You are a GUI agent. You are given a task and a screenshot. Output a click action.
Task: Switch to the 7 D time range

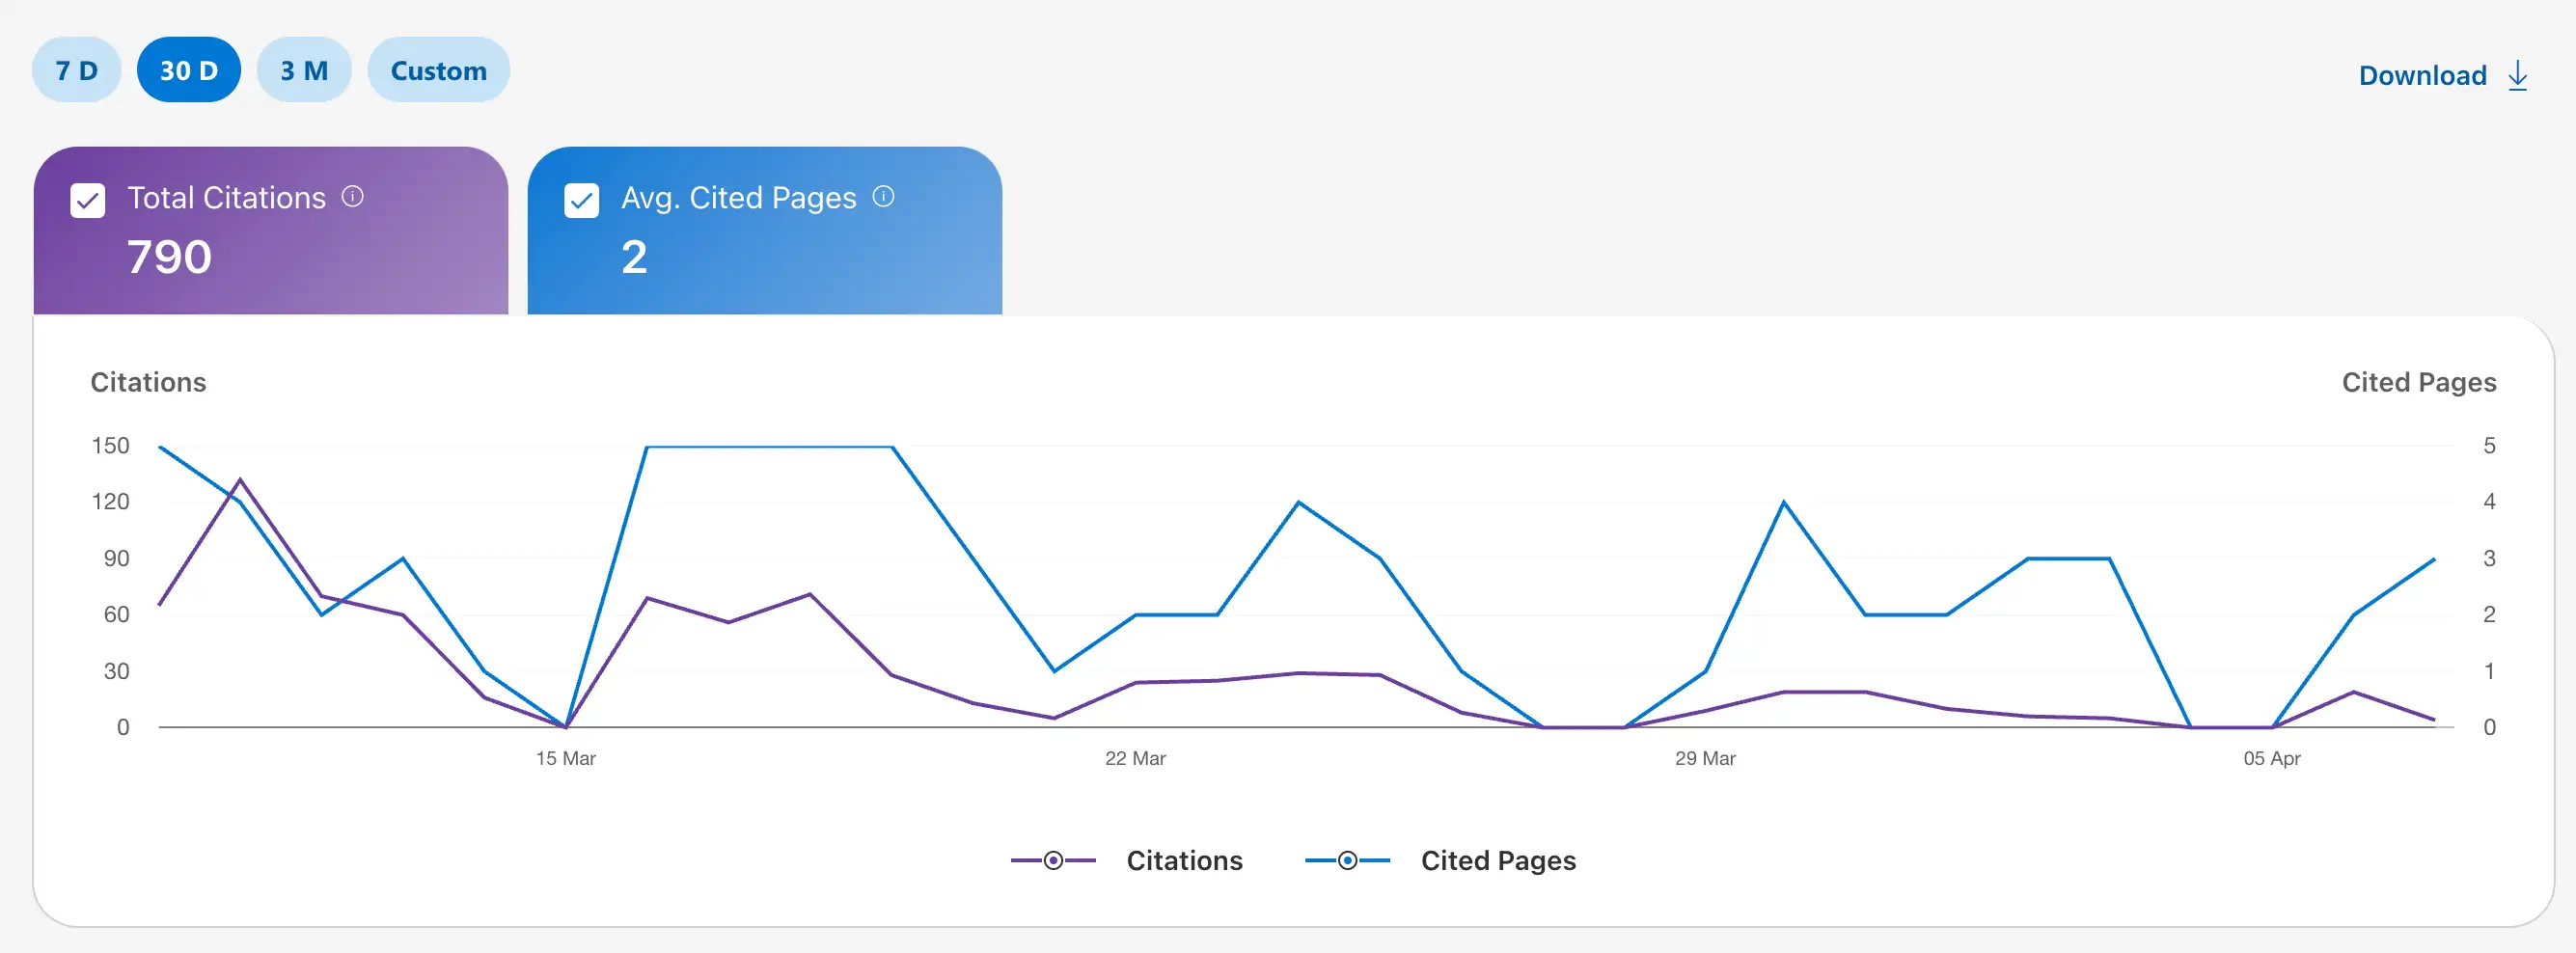pos(75,69)
